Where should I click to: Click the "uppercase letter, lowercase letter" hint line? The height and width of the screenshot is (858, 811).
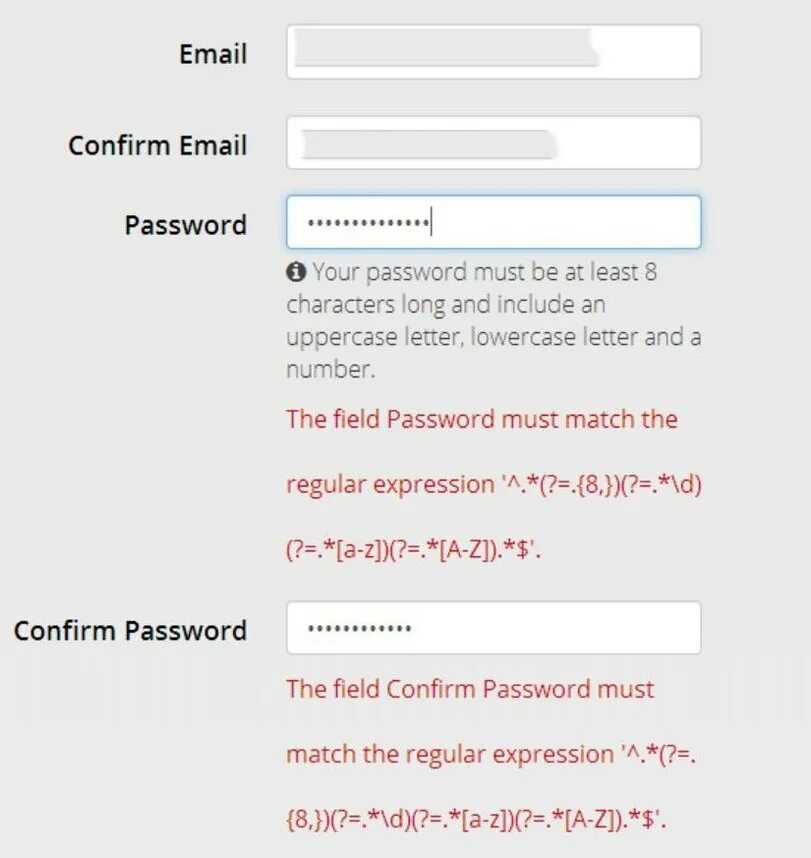pos(492,337)
